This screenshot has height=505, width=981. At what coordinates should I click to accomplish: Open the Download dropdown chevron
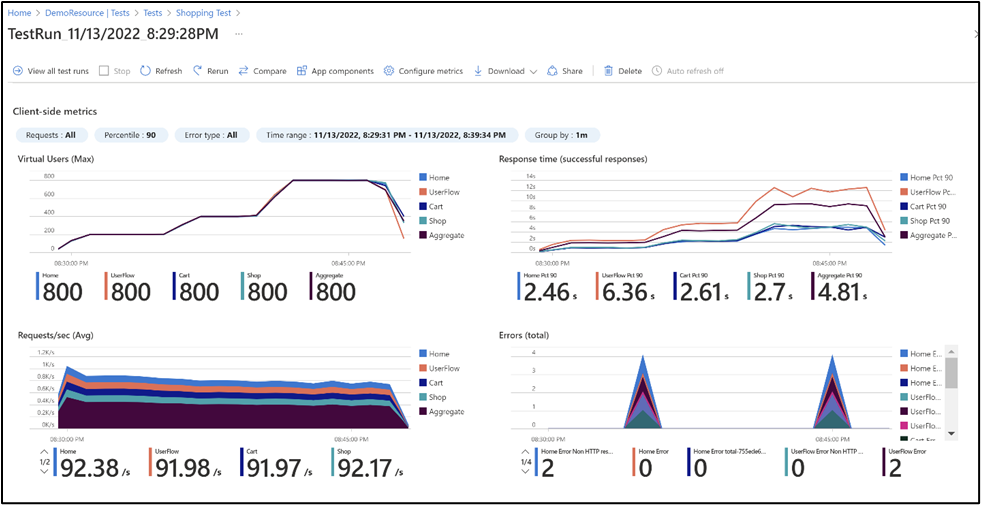tap(533, 71)
